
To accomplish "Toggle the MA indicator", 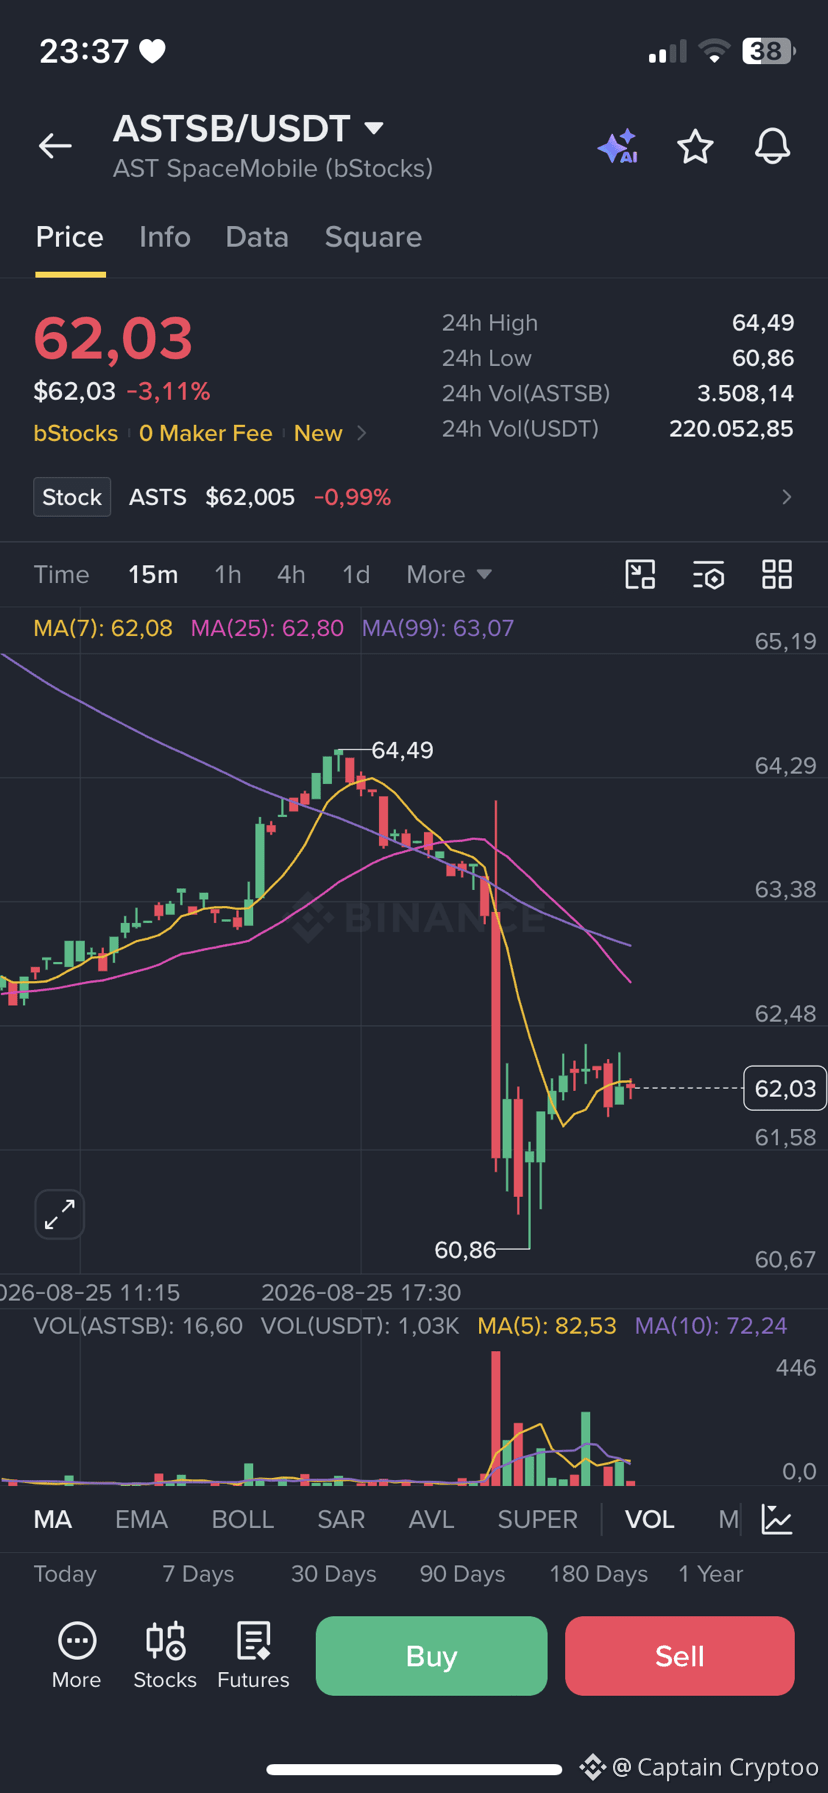I will tap(53, 1519).
